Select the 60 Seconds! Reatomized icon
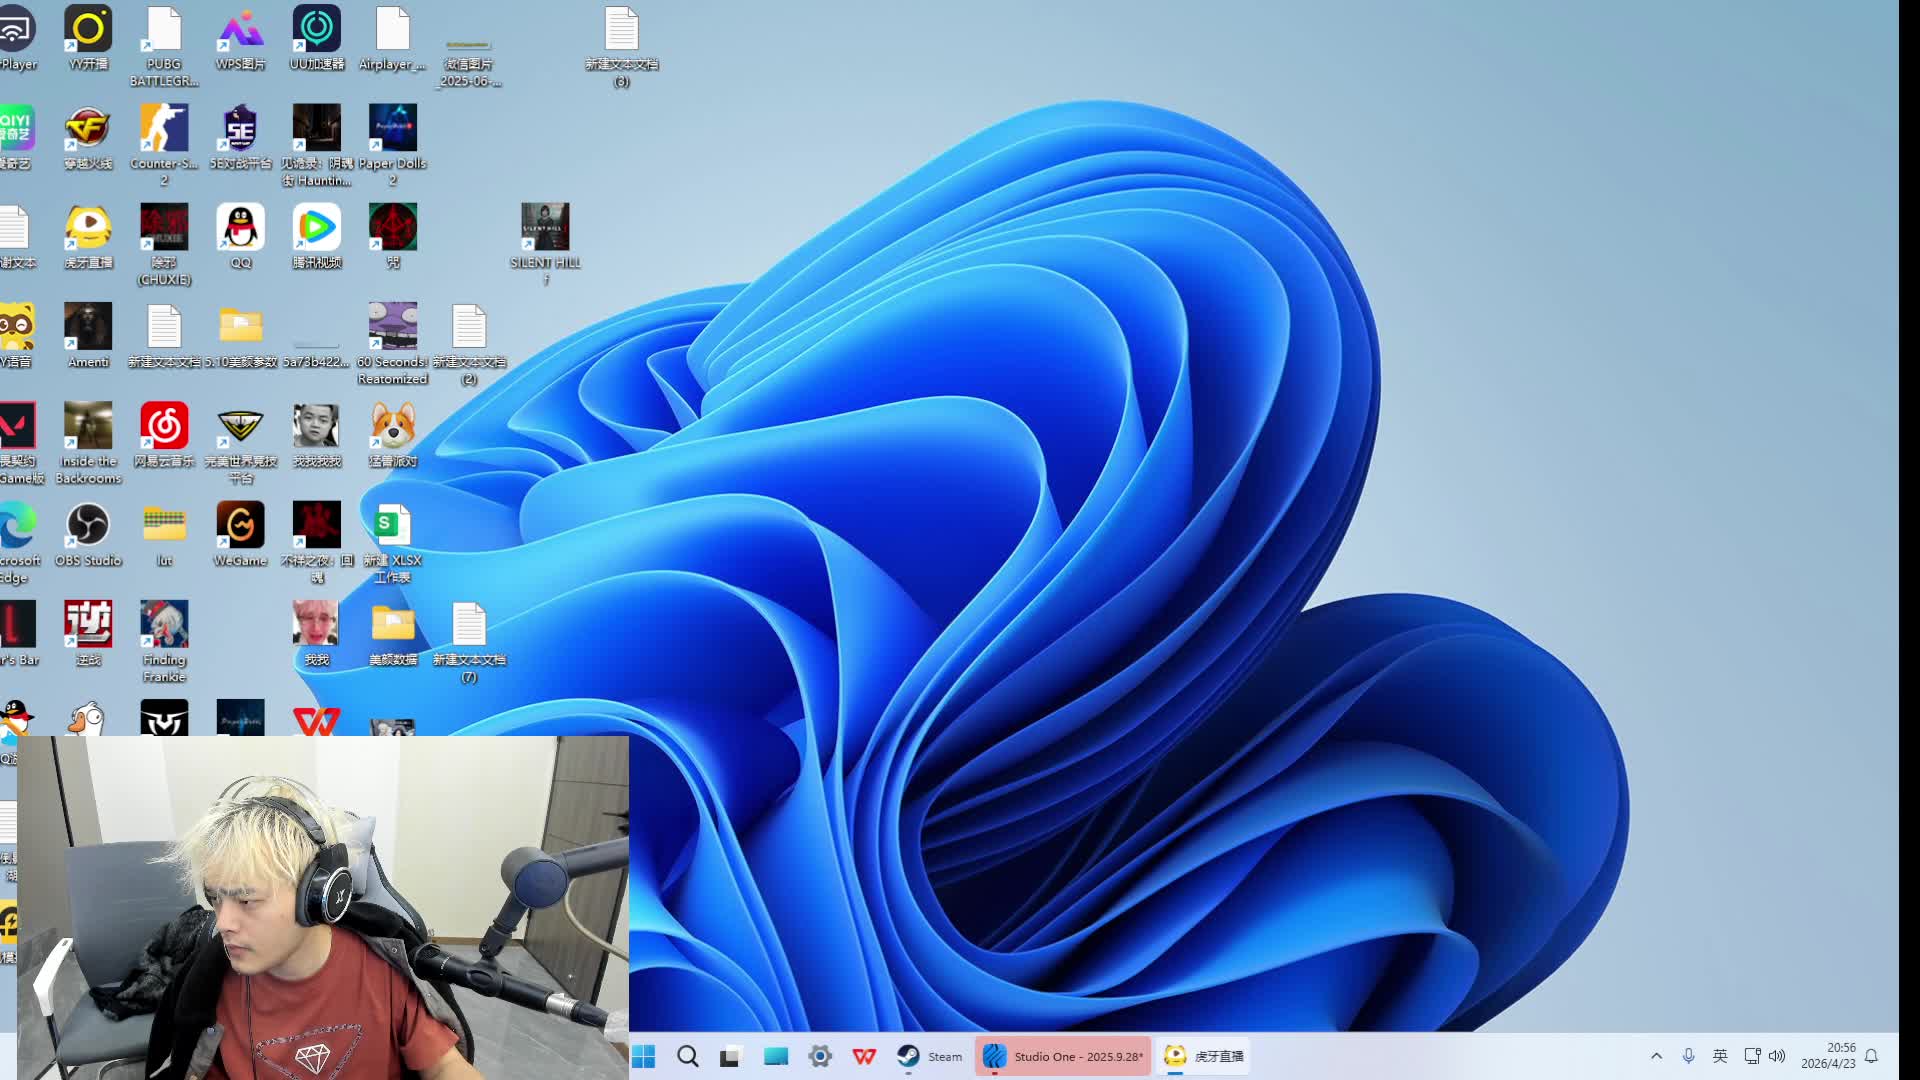Image resolution: width=1920 pixels, height=1080 pixels. 392,327
